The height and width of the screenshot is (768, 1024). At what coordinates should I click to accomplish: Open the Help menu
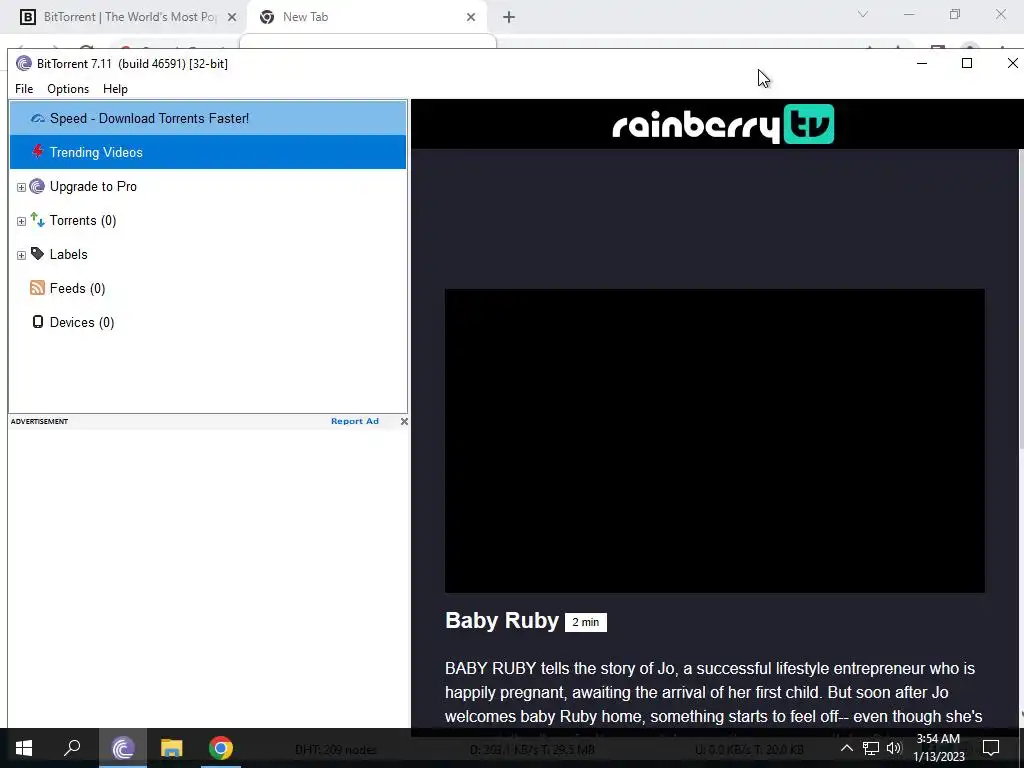click(116, 89)
